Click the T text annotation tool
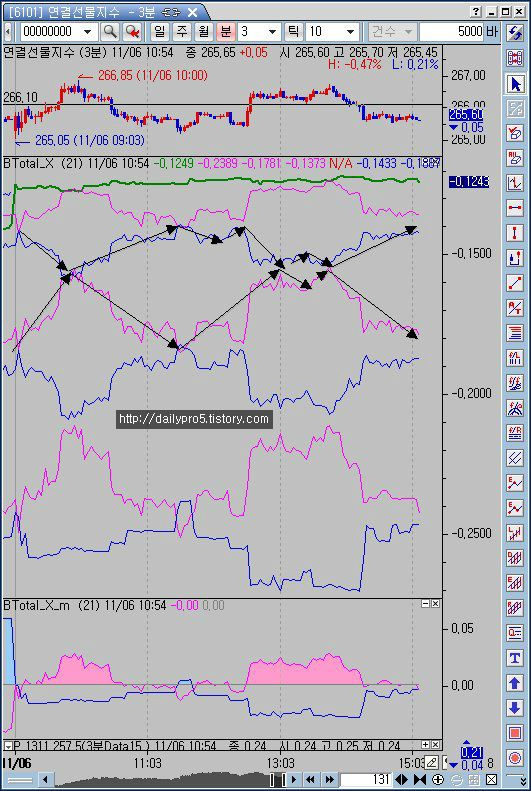Viewport: 531px width, 791px height. point(515,657)
